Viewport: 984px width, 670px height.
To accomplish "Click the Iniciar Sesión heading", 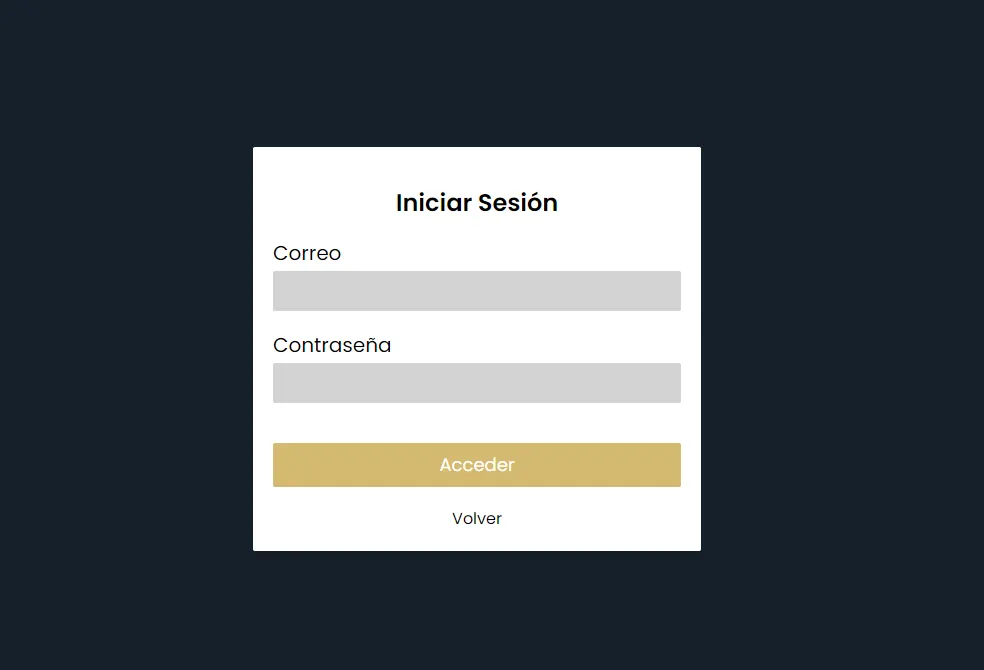I will tap(476, 203).
